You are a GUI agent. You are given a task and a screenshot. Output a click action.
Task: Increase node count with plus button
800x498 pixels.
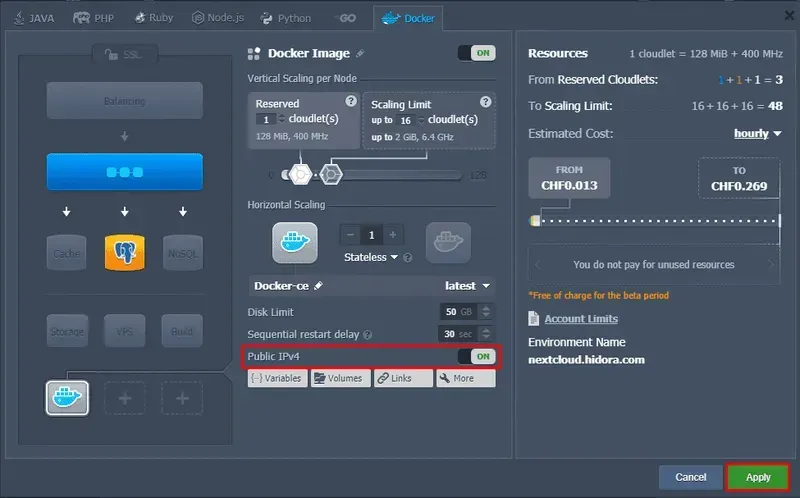393,234
